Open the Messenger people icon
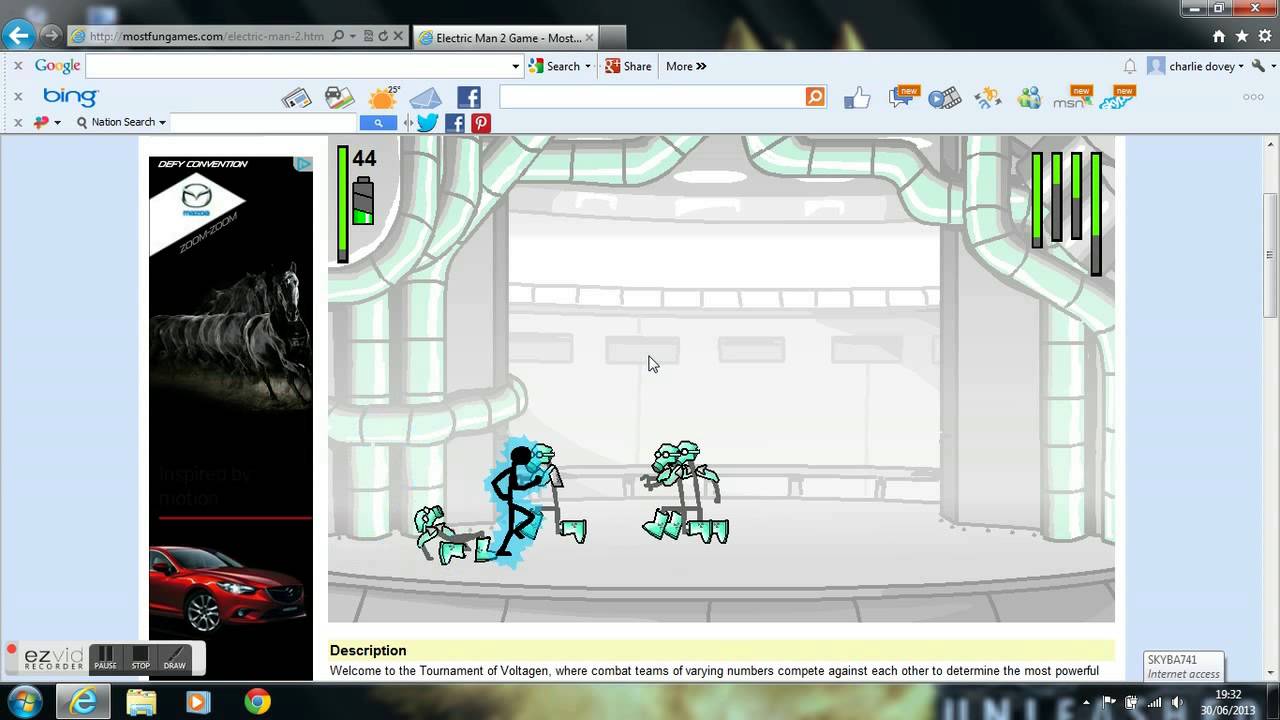Screen dimensions: 1280x720 click(x=1029, y=98)
